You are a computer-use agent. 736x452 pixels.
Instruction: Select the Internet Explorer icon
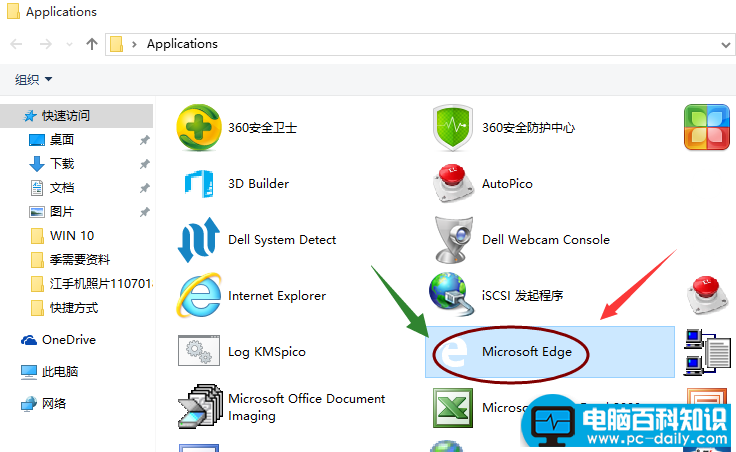click(199, 295)
